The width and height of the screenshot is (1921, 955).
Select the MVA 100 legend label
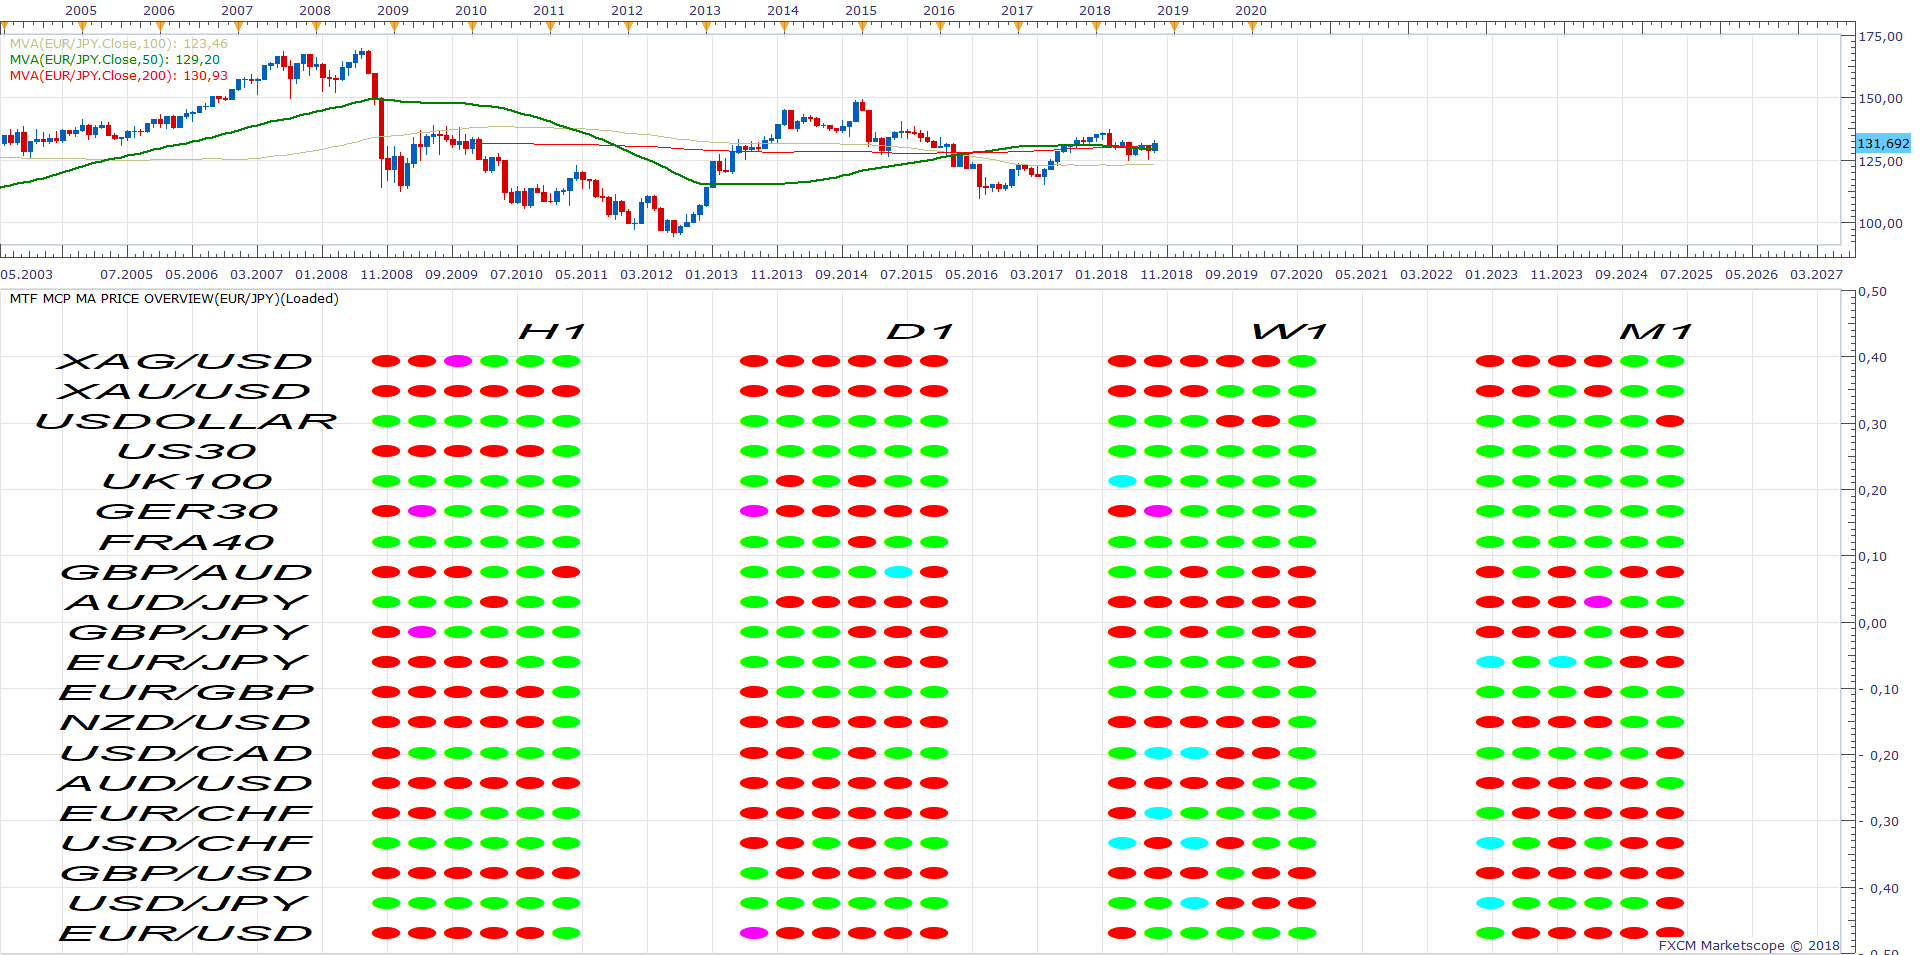tap(119, 44)
